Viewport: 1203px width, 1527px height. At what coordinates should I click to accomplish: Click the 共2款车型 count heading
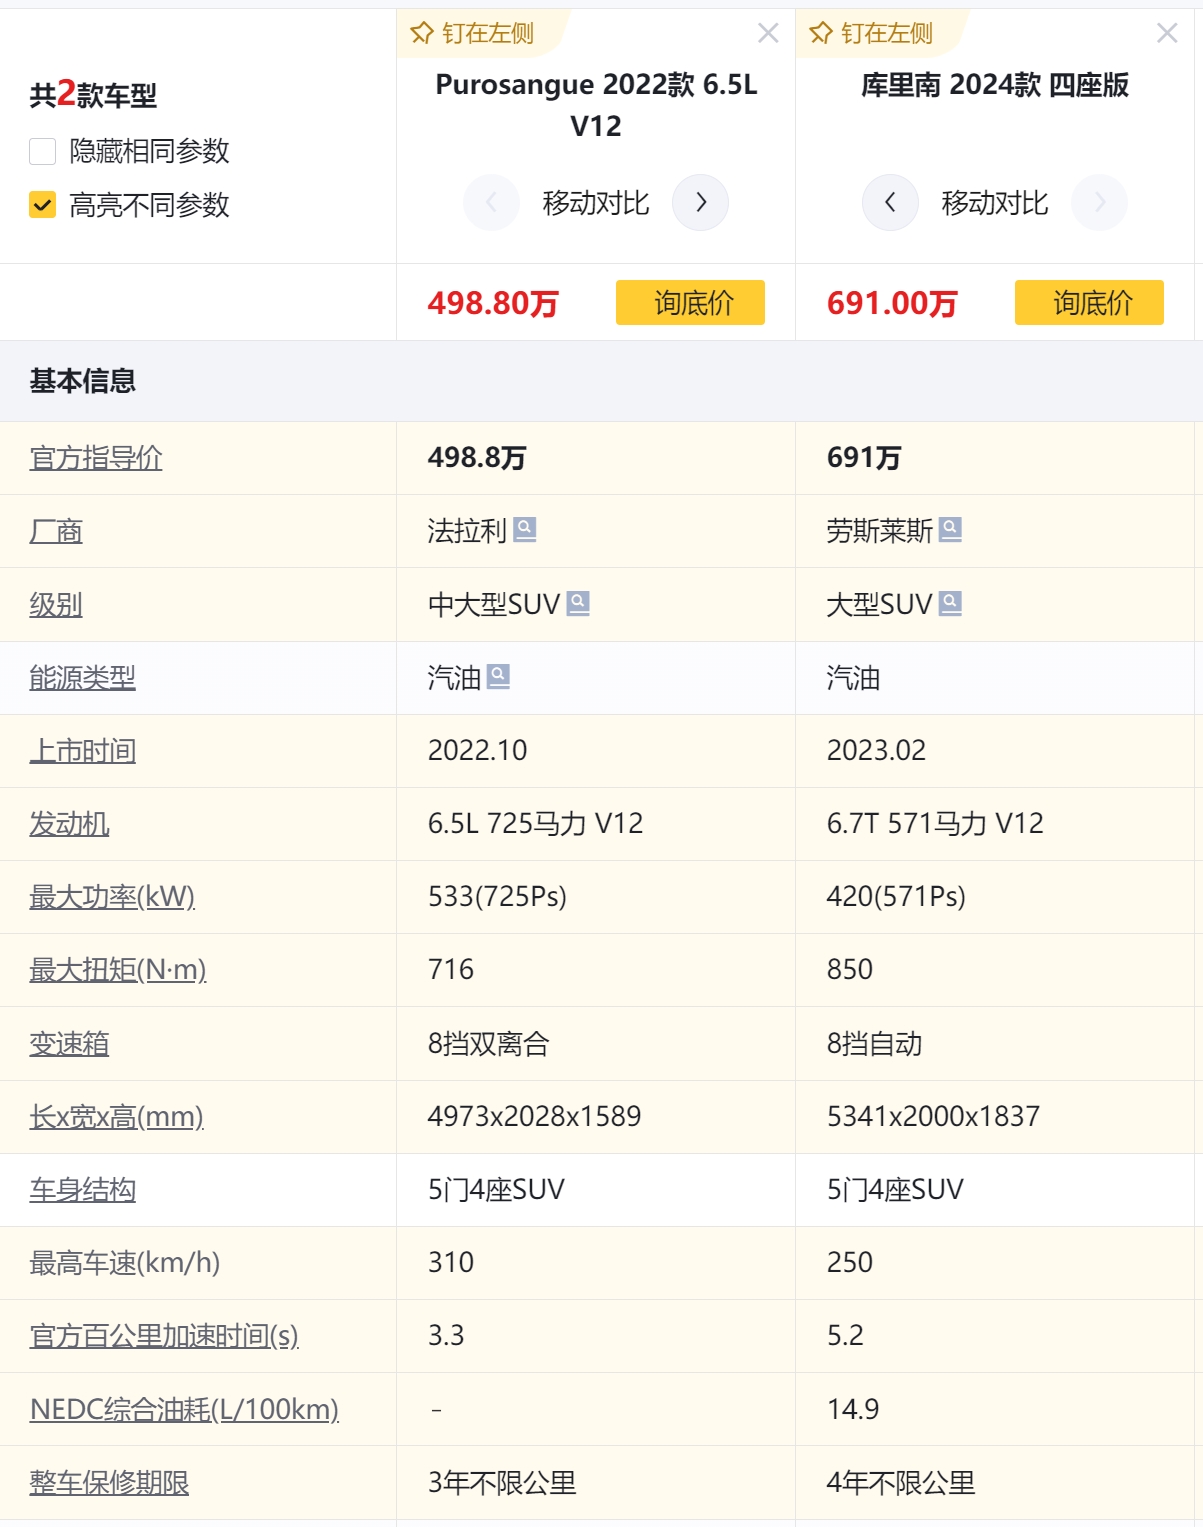click(x=93, y=94)
